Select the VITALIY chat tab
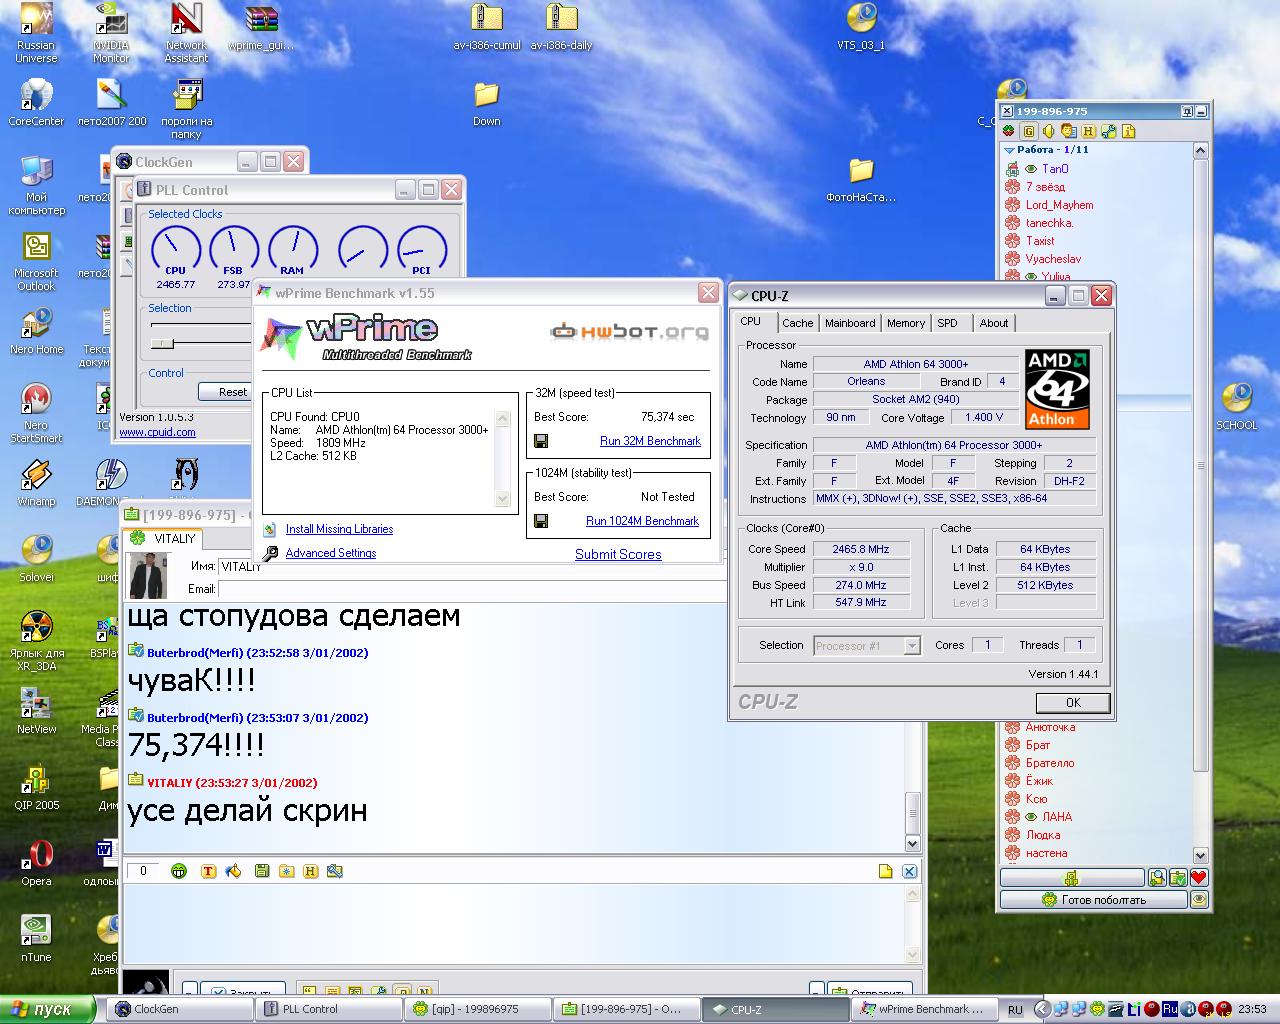Image resolution: width=1280 pixels, height=1024 pixels. 163,538
